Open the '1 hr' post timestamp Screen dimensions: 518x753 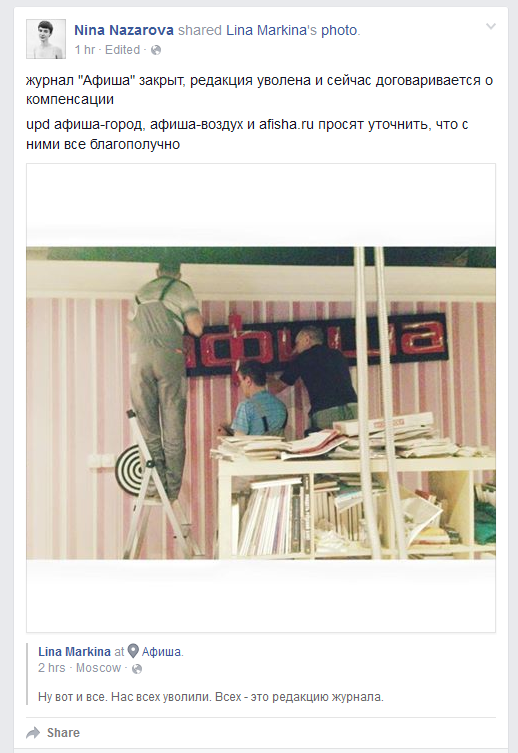tap(84, 50)
